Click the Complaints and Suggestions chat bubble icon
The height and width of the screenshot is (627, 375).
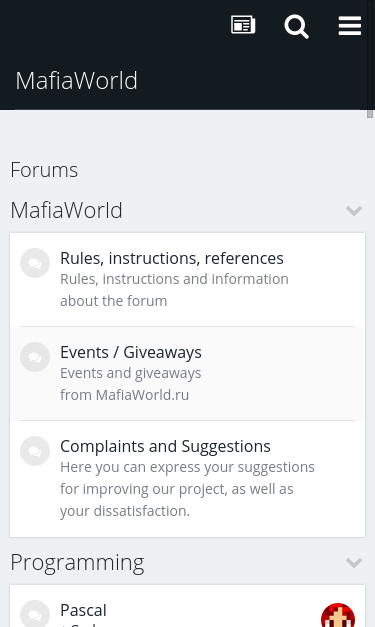coord(35,451)
